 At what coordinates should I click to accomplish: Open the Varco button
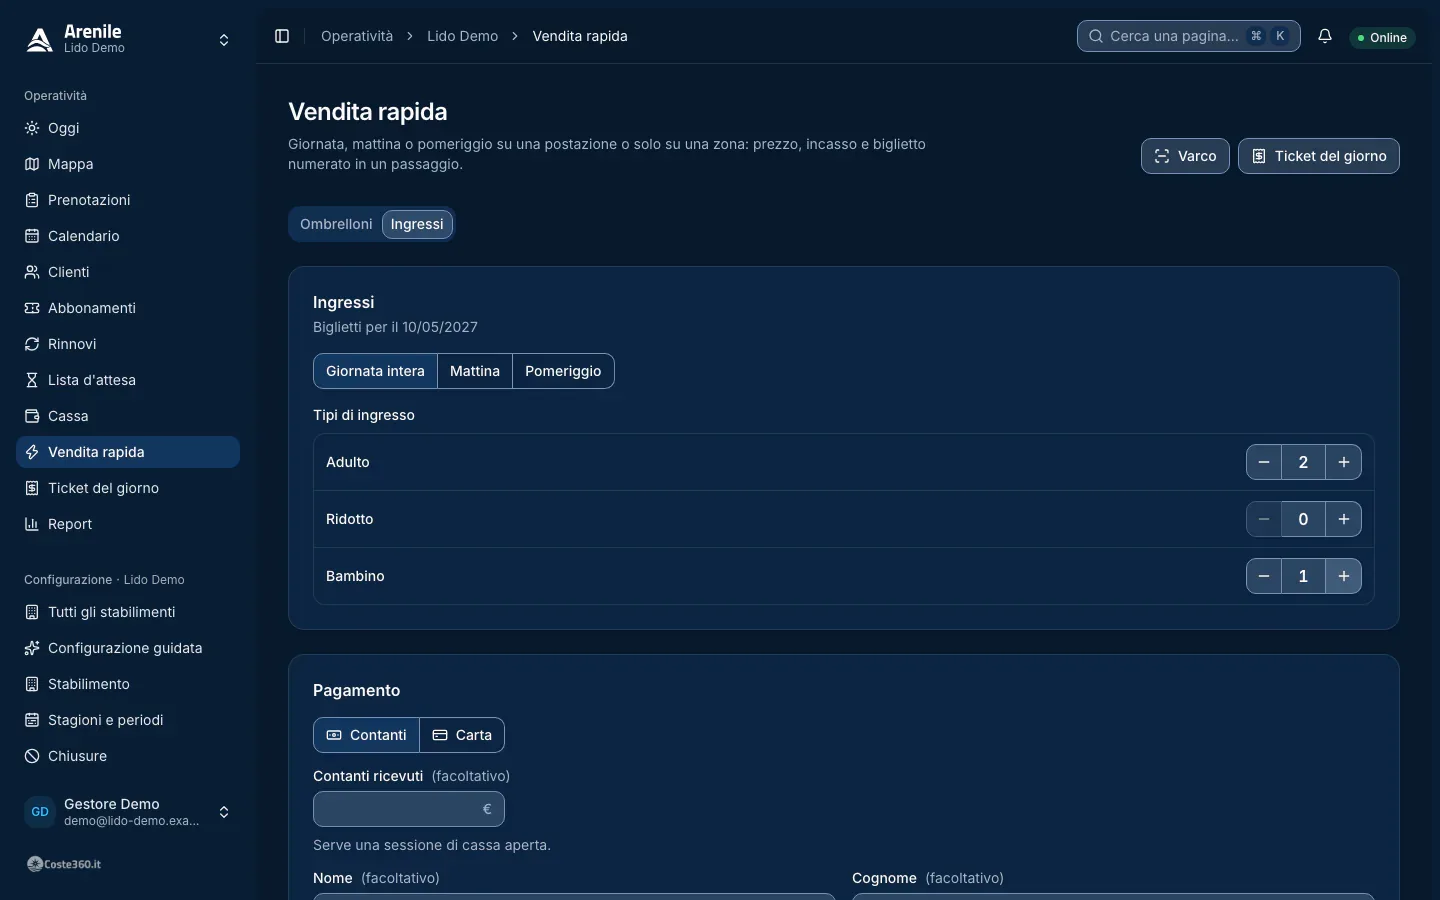click(1185, 156)
